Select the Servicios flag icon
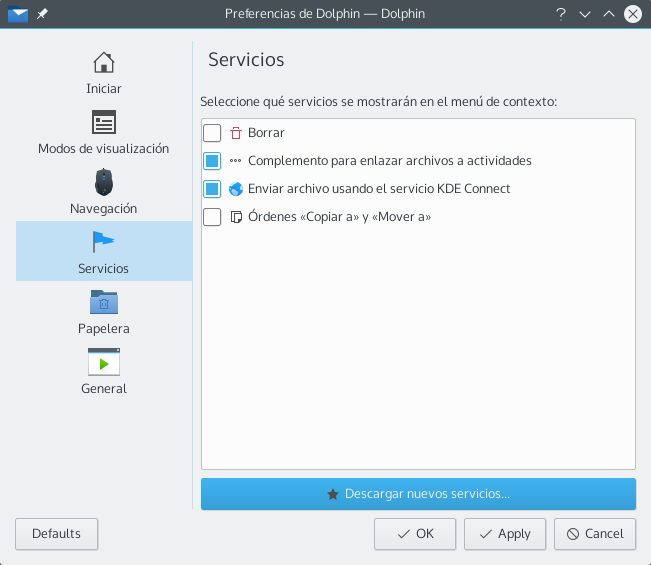651x565 pixels. pyautogui.click(x=103, y=242)
